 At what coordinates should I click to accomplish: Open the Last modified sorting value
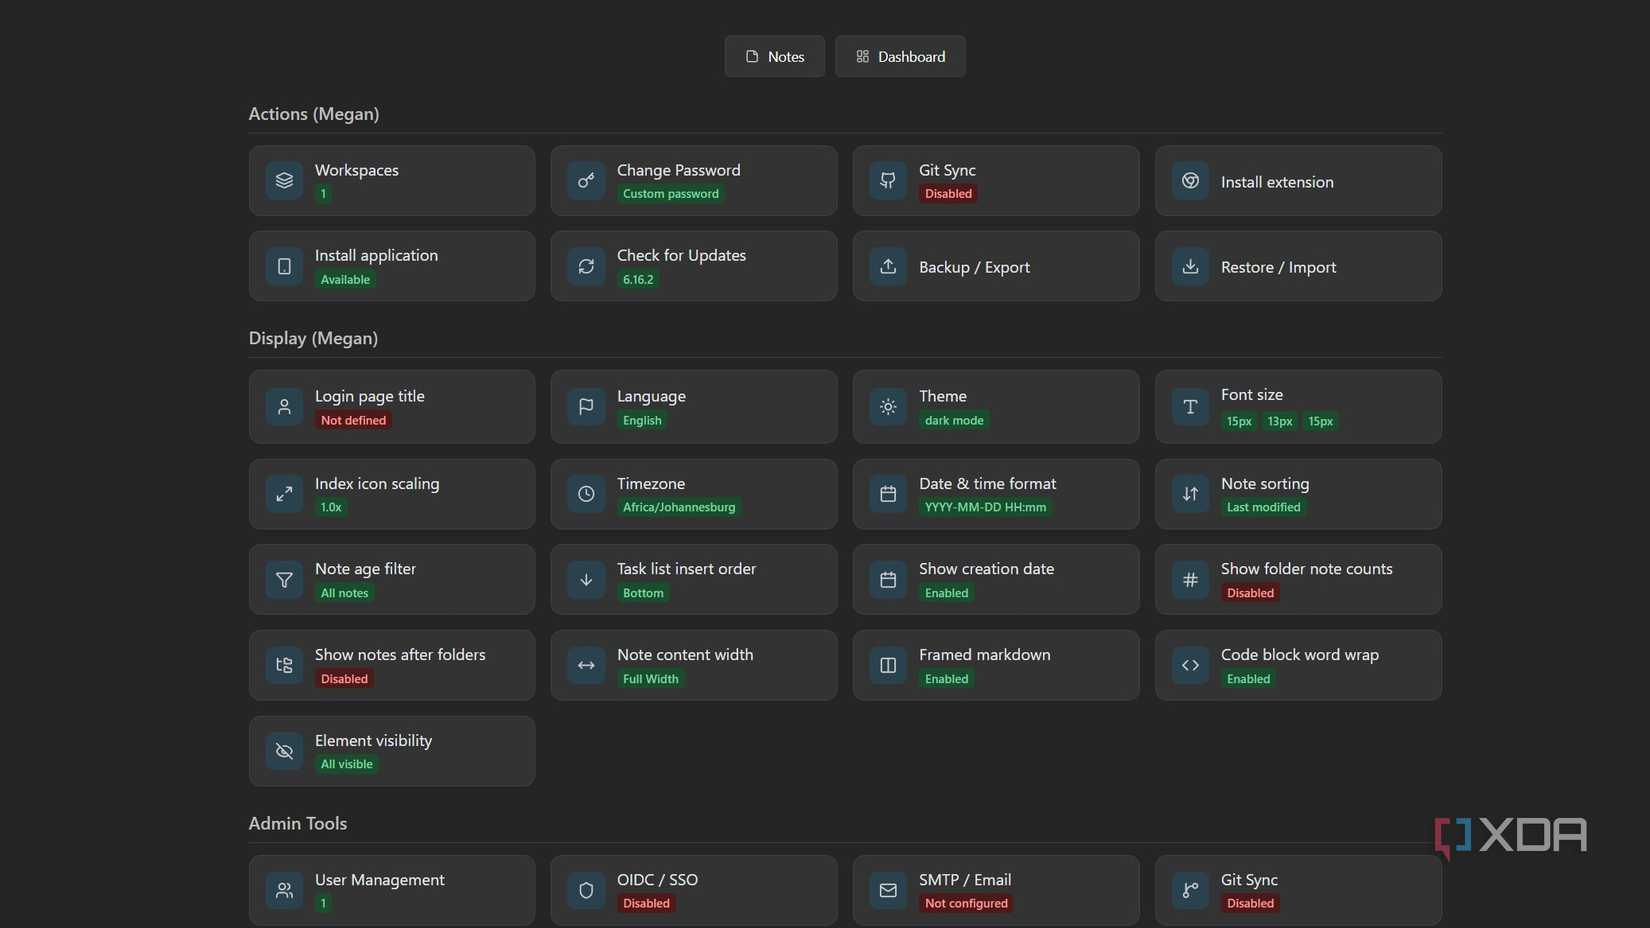coord(1263,507)
